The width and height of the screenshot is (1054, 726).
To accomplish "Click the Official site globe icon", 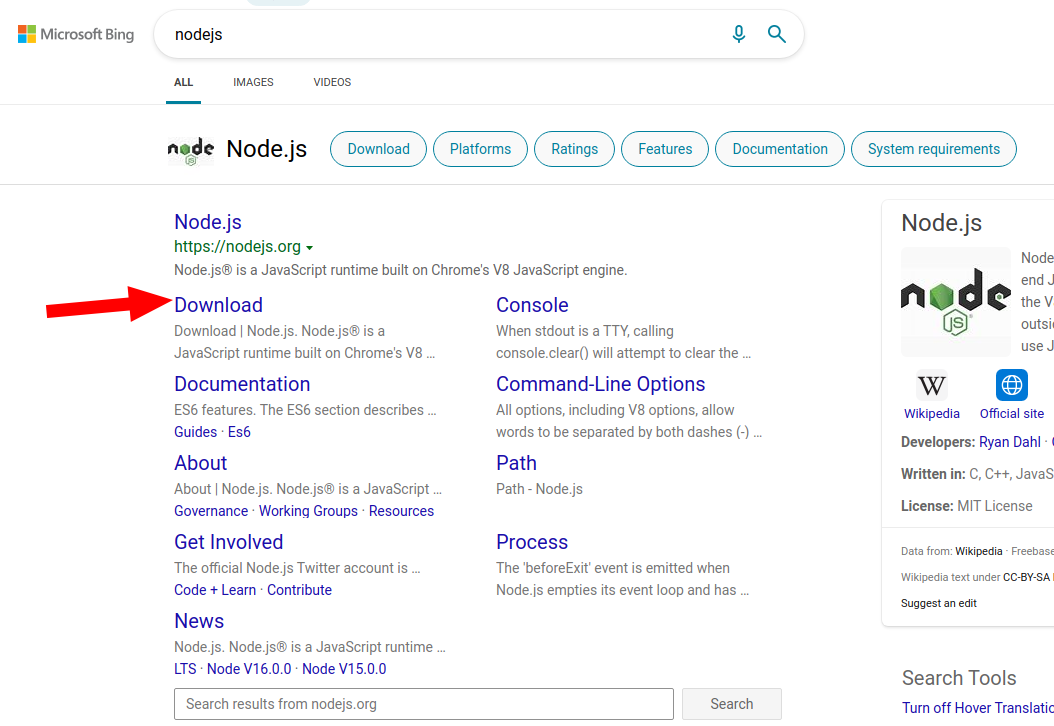I will point(1012,385).
